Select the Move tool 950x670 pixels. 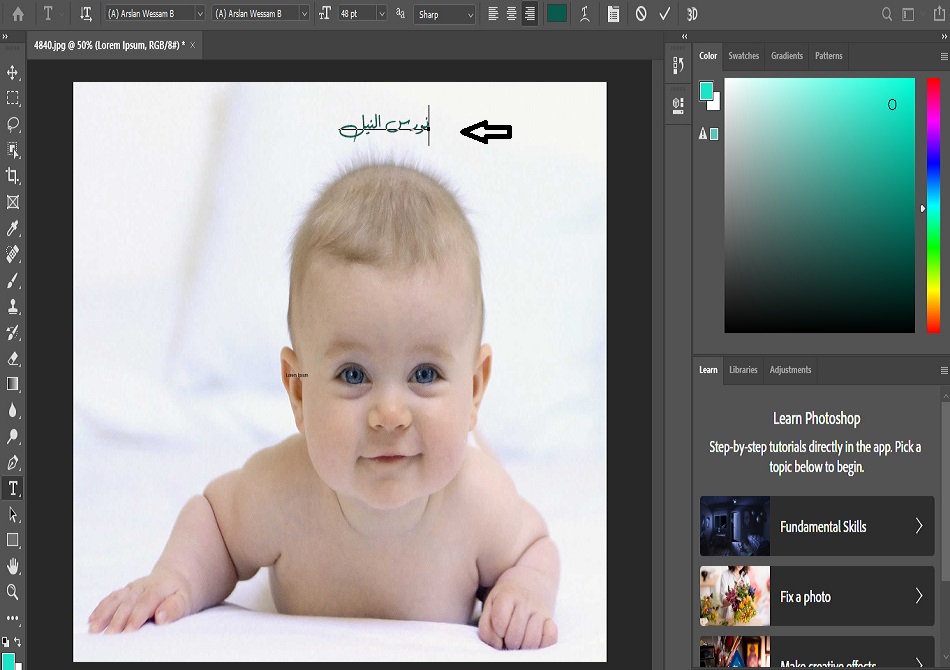pyautogui.click(x=13, y=73)
